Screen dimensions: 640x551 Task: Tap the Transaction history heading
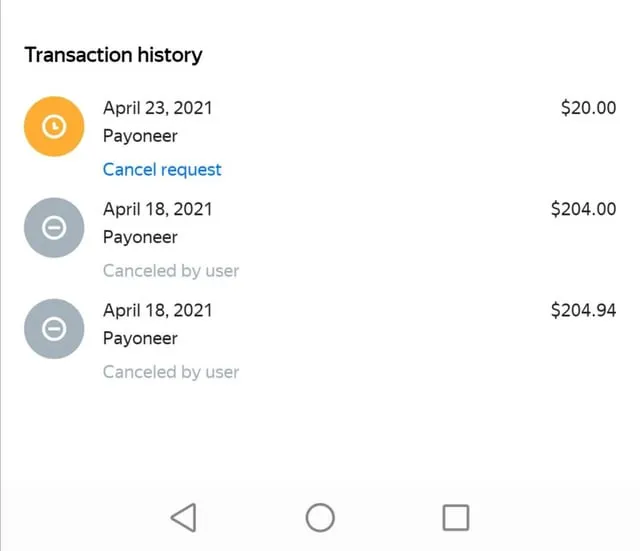coord(113,56)
